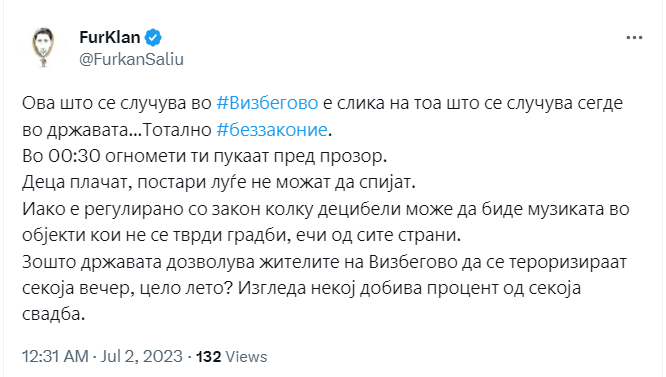Open the #Визбегово hashtag
The image size is (666, 377).
point(267,103)
